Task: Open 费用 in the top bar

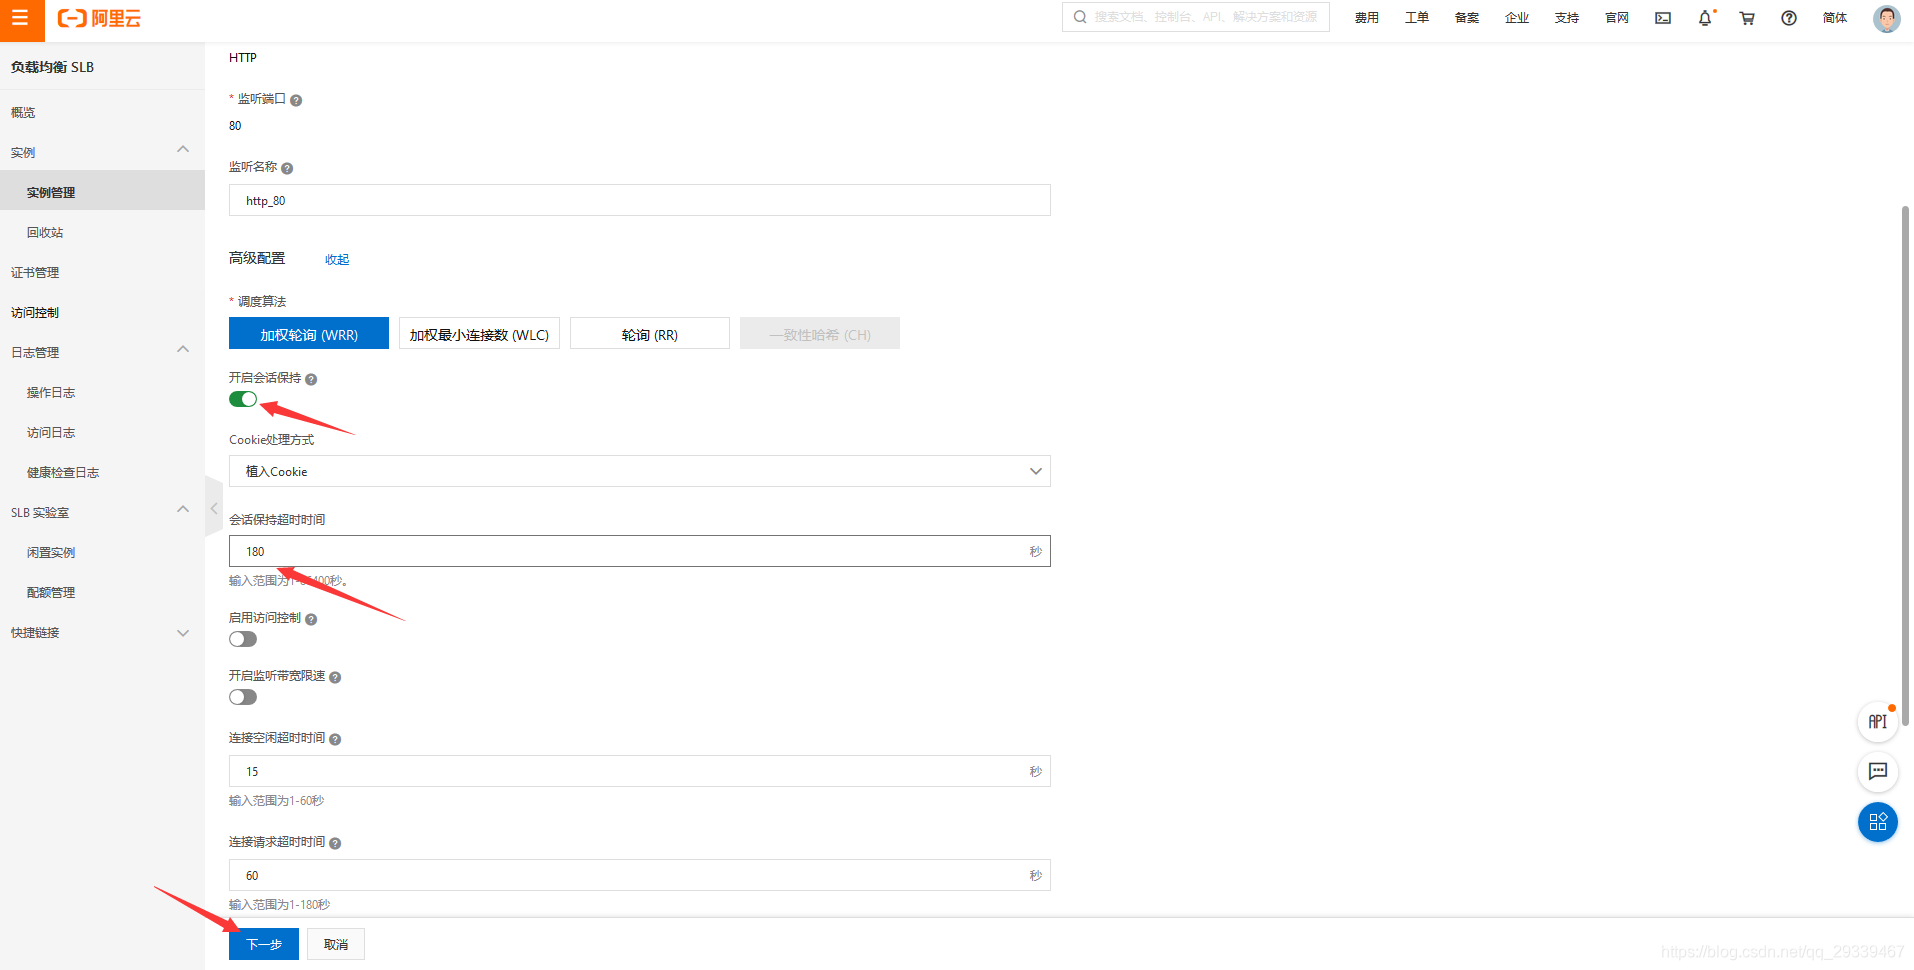Action: coord(1367,18)
